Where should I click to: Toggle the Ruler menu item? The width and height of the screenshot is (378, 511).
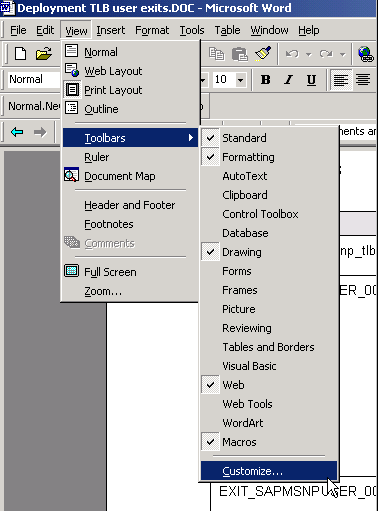131,157
